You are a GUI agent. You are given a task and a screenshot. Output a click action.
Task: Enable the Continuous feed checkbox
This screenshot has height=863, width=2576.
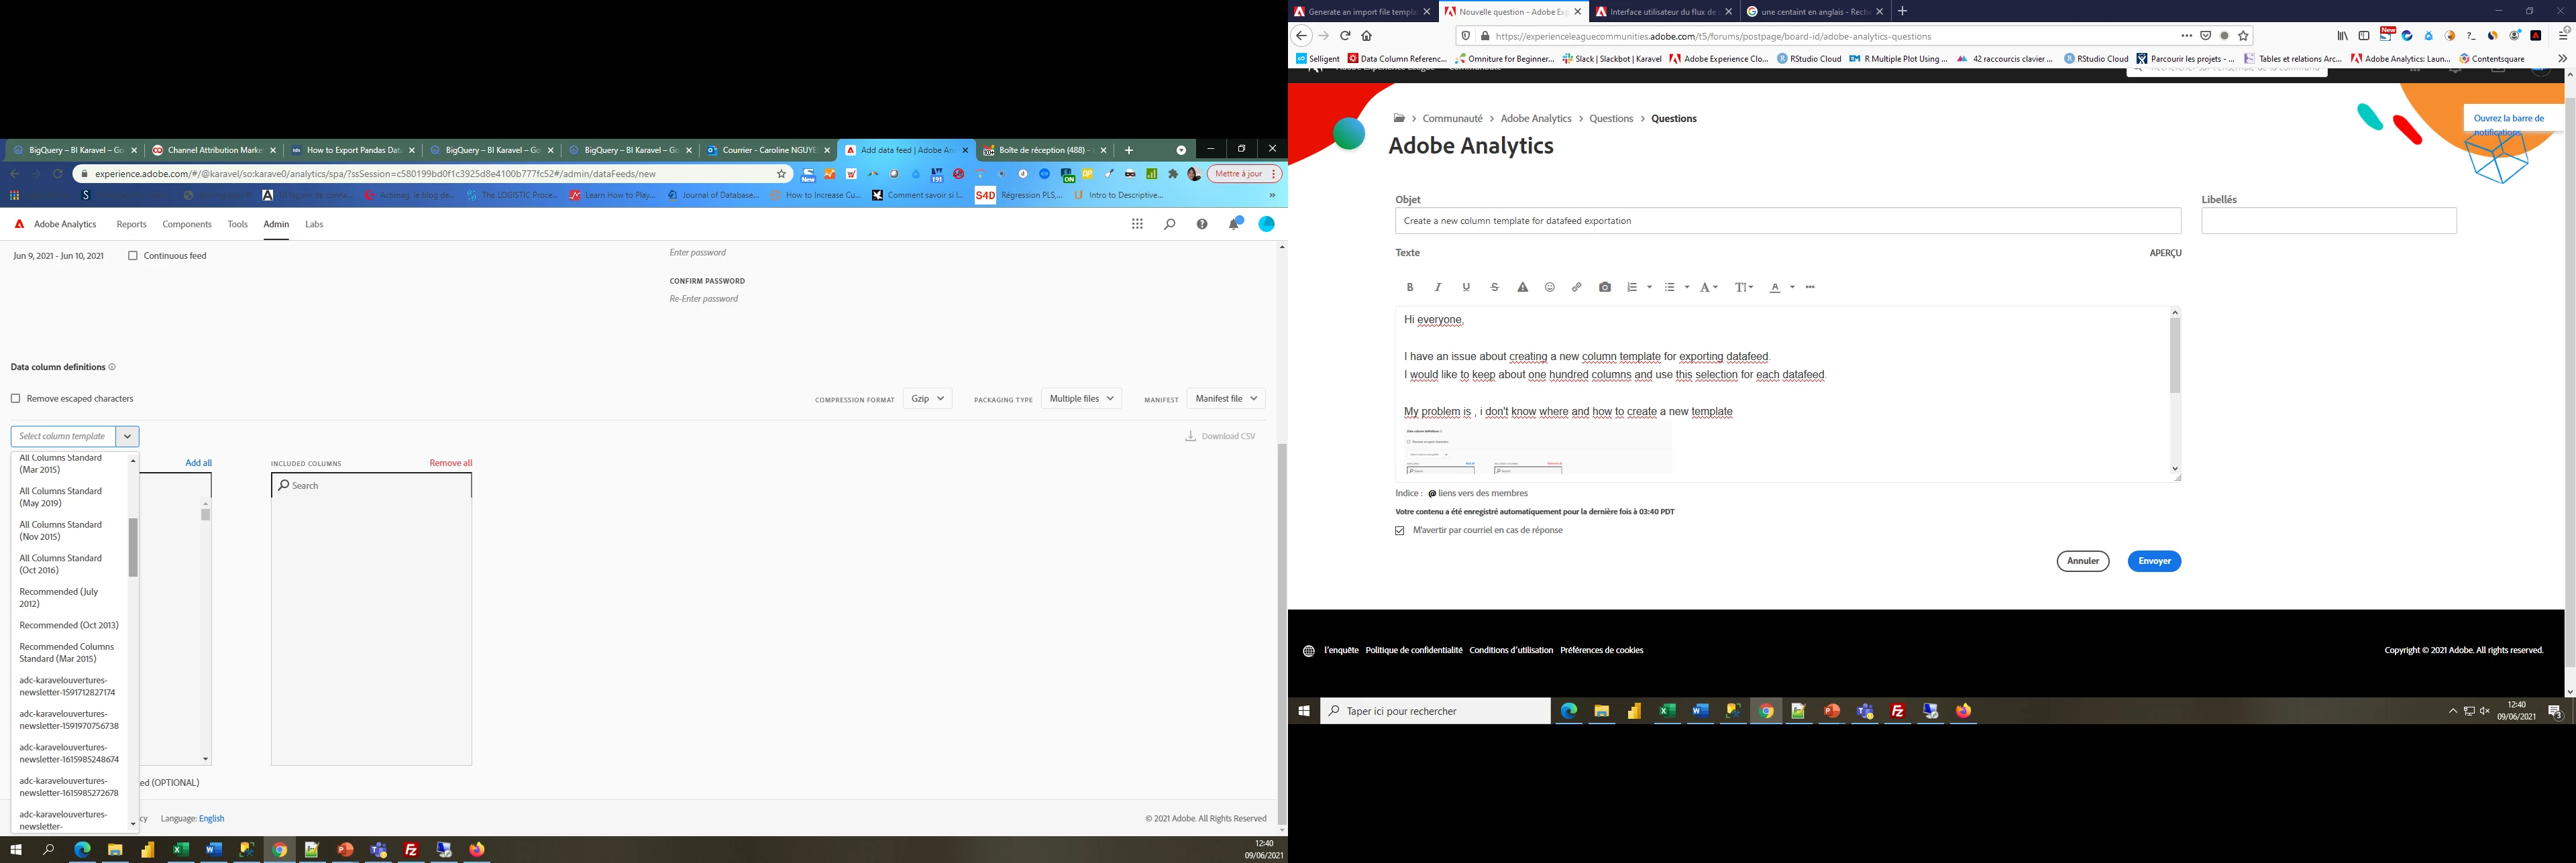pyautogui.click(x=133, y=256)
